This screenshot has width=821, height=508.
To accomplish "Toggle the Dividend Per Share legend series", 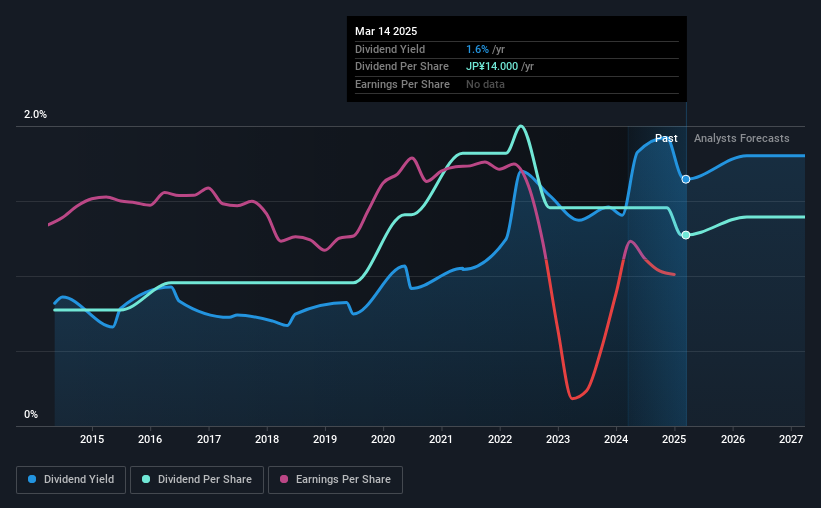I will [197, 480].
